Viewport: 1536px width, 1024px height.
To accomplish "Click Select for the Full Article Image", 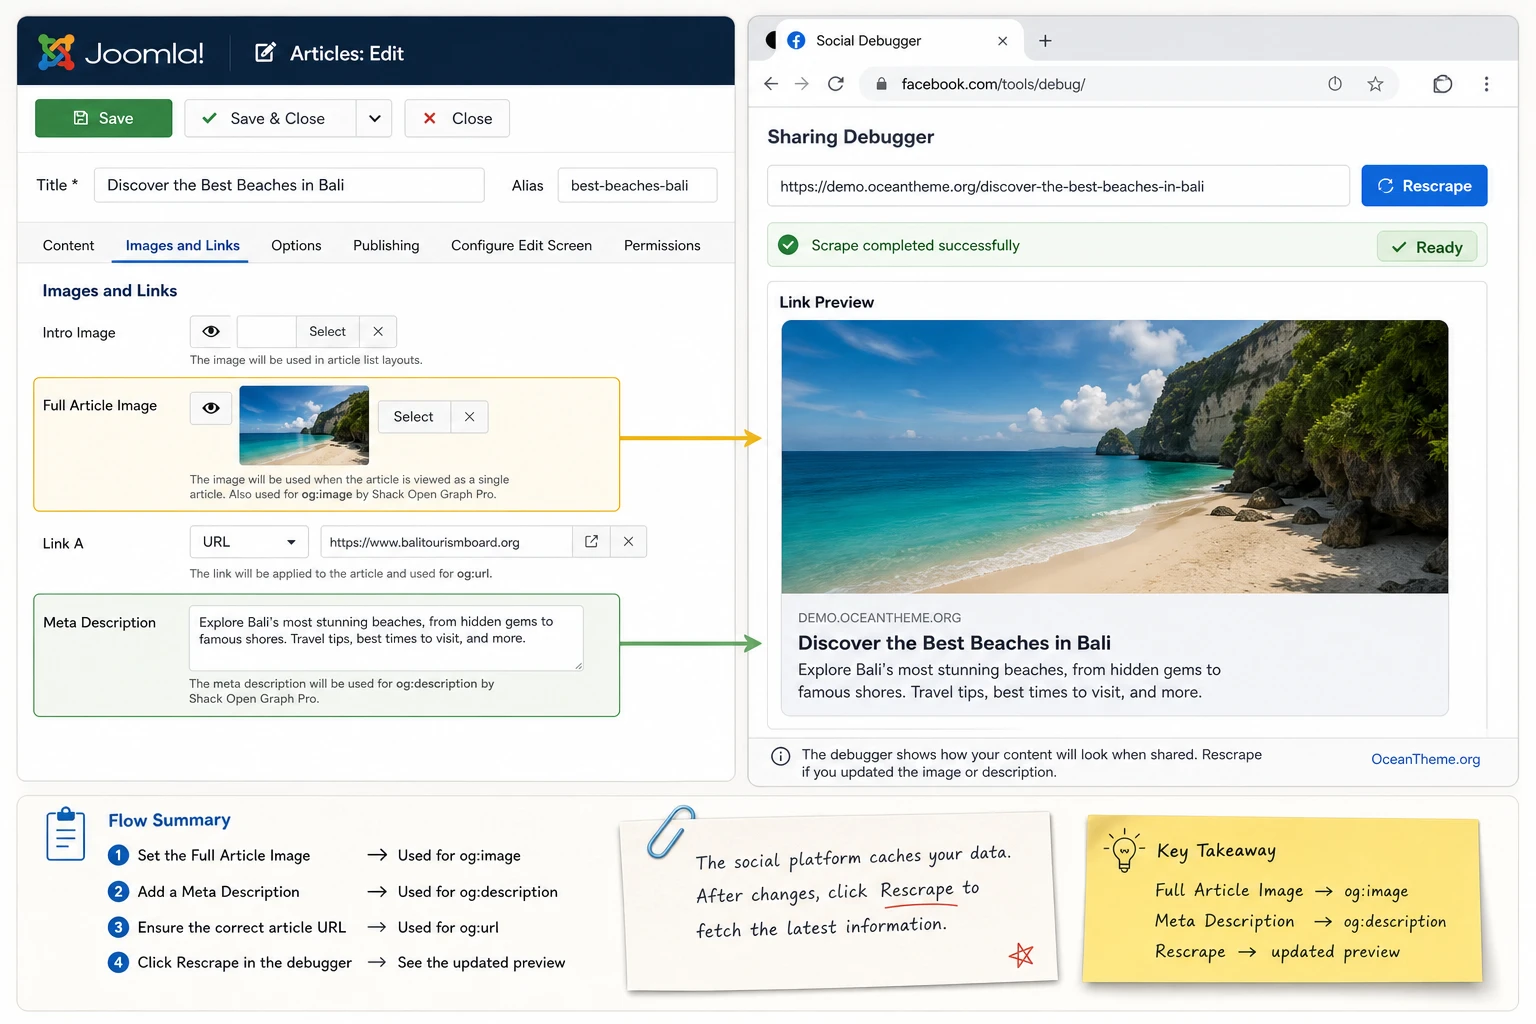I will coord(413,417).
